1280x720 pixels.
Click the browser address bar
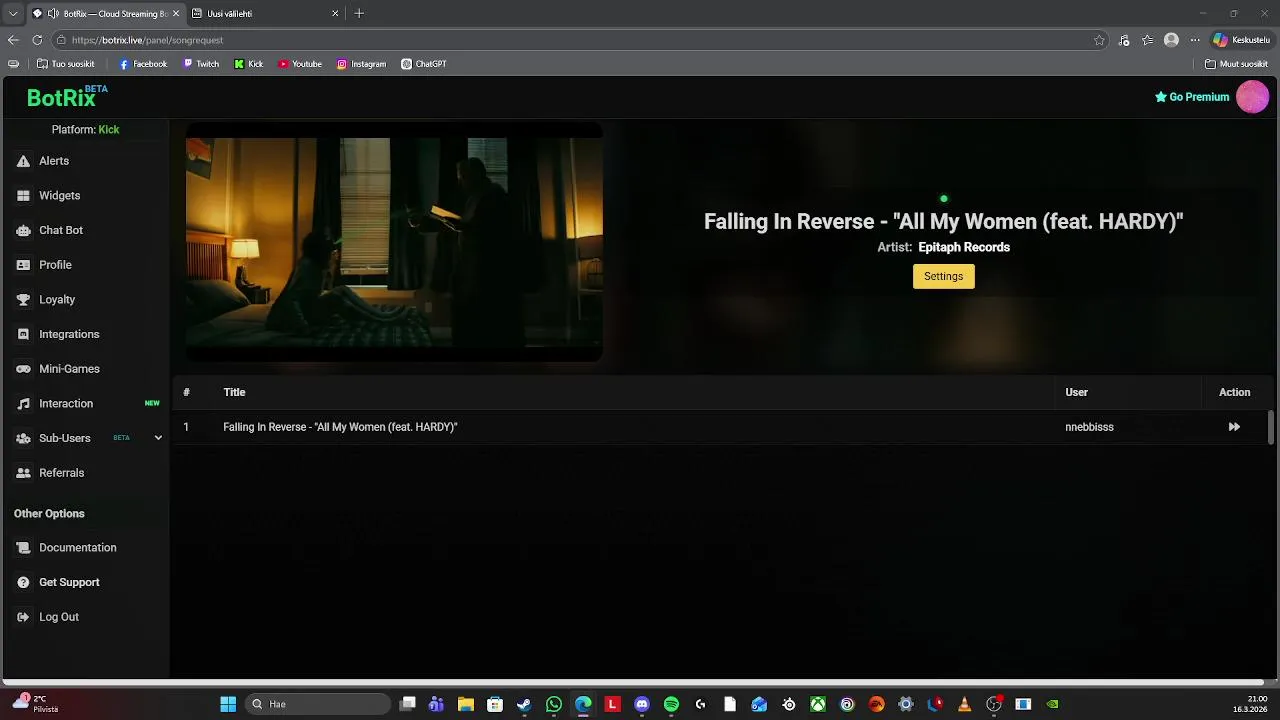coord(580,40)
